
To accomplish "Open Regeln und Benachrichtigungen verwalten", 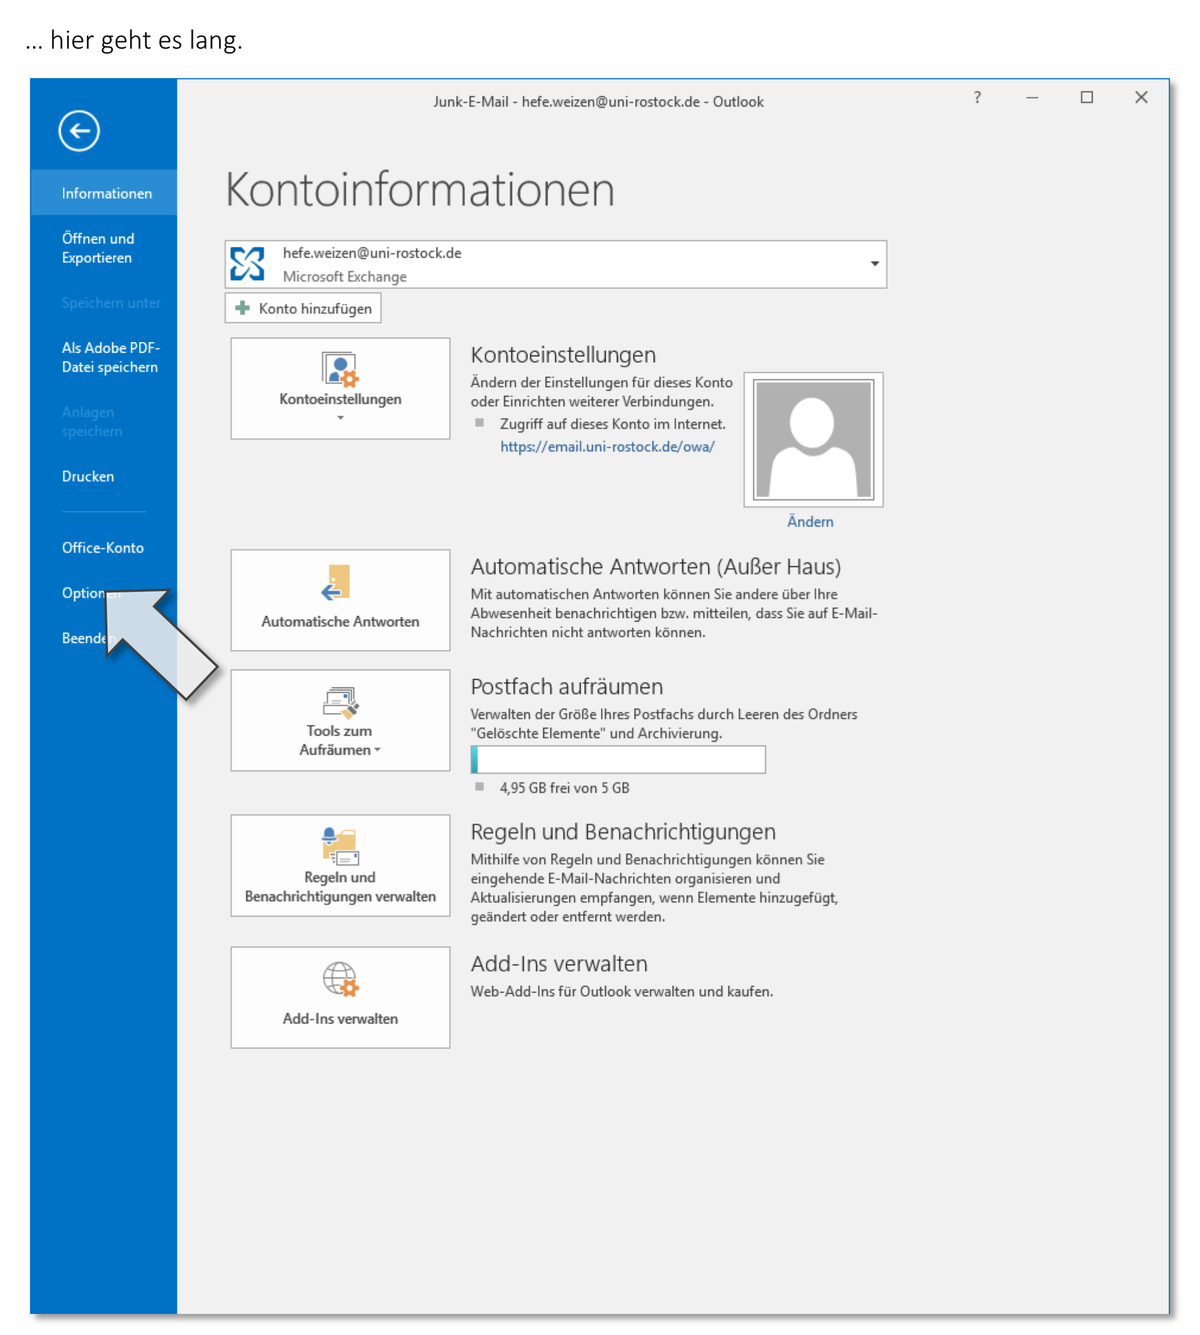I will tap(340, 865).
